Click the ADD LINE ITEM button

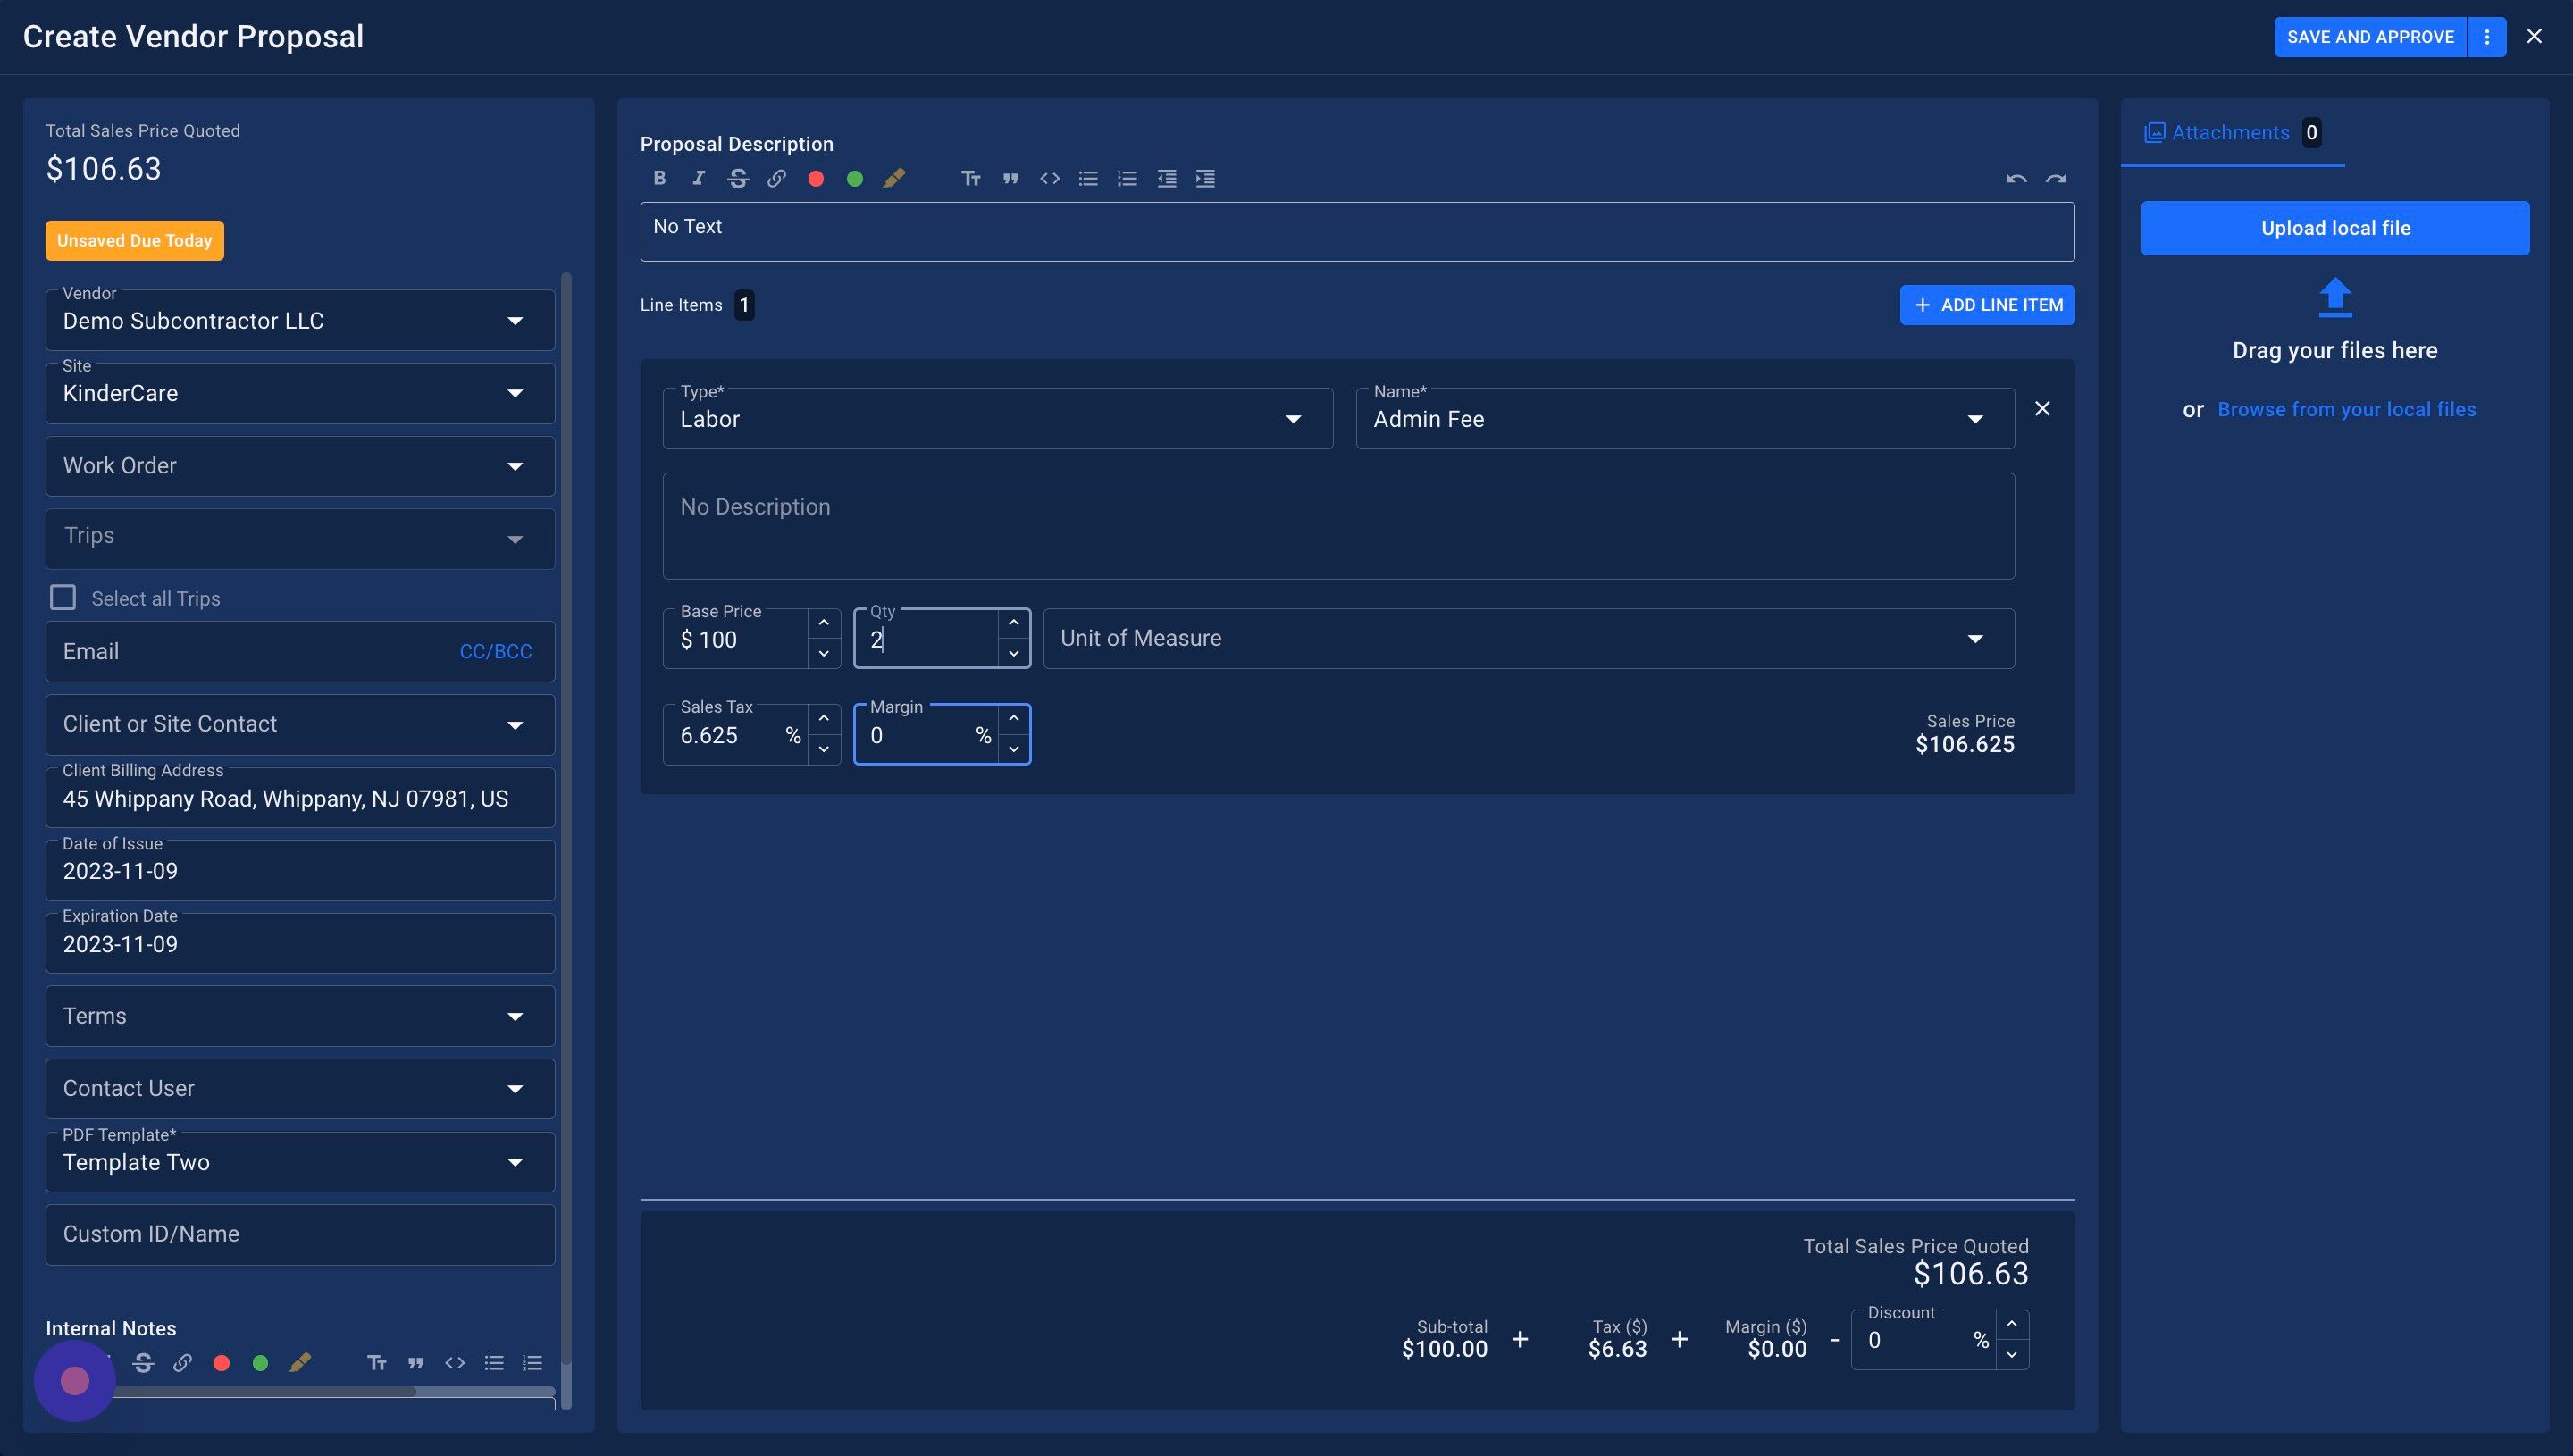pos(1986,305)
